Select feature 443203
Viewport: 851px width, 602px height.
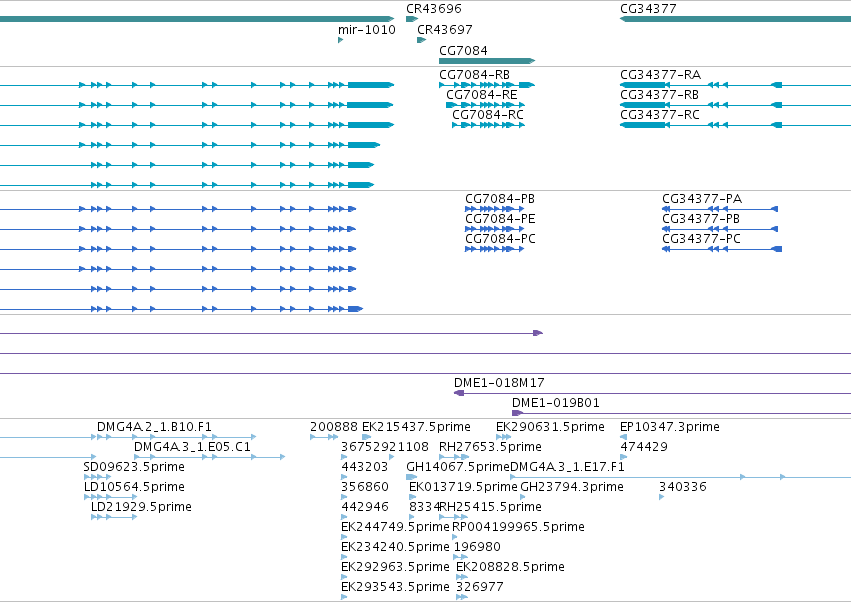click(x=365, y=467)
